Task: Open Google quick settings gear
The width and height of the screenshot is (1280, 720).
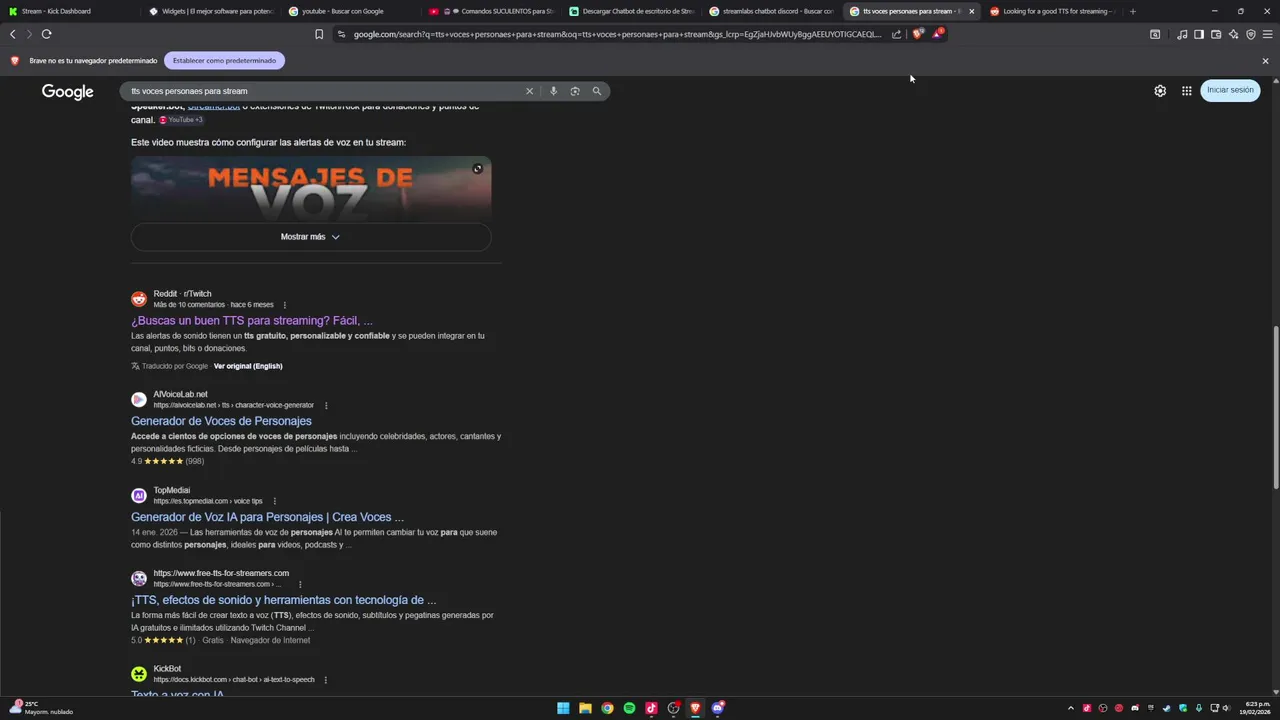Action: coord(1160,91)
